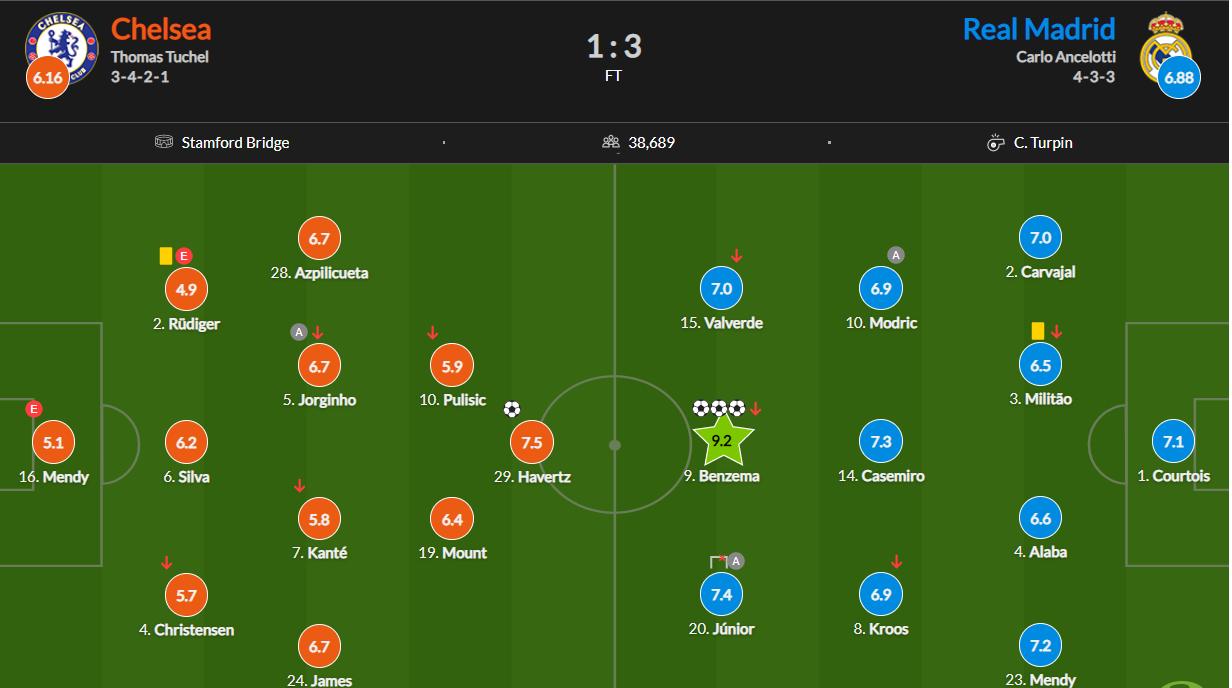Screen dimensions: 1232x688
Task: Click the substitution arrow above Pulisic
Action: [433, 332]
